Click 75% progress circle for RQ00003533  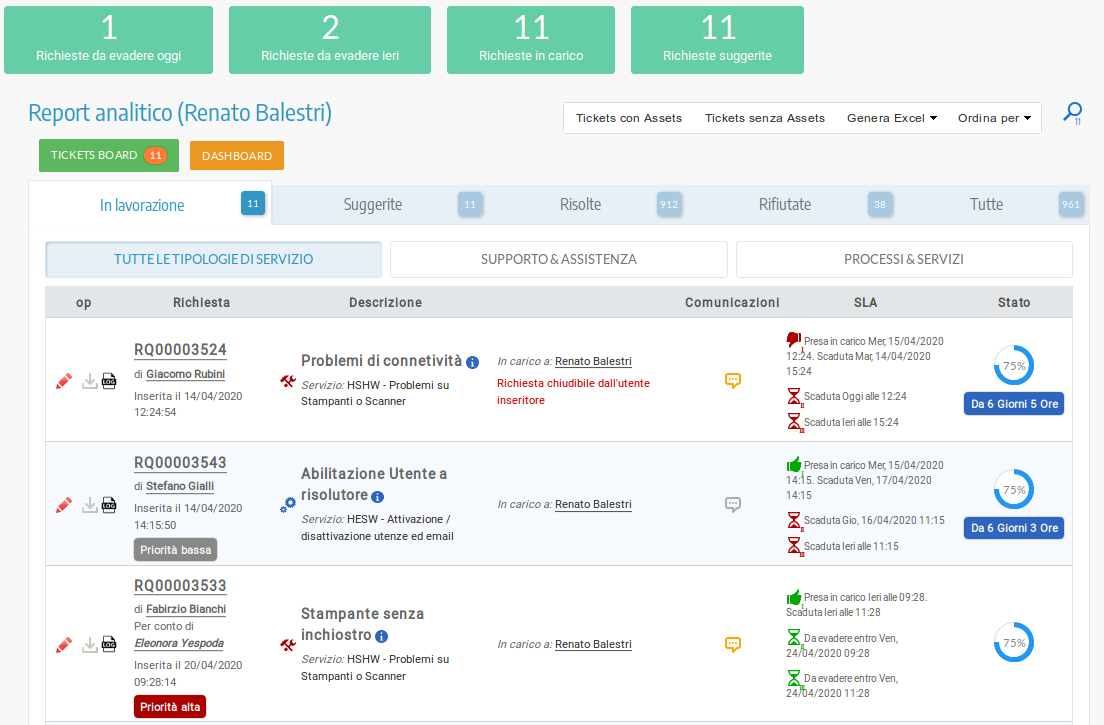(1013, 642)
